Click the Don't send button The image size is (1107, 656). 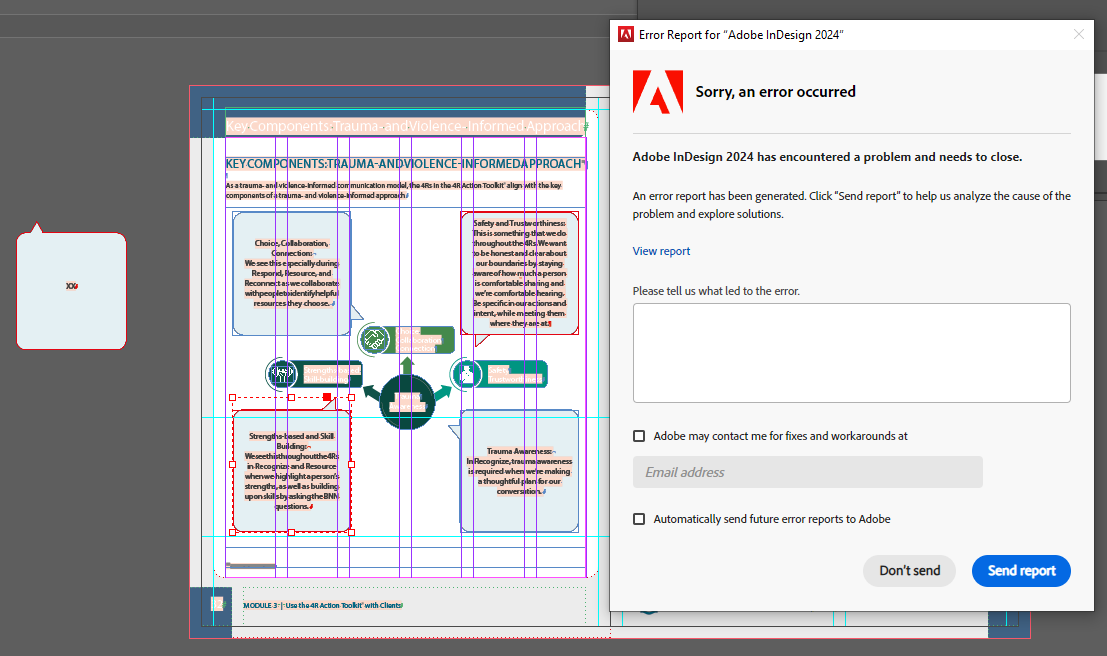click(909, 571)
